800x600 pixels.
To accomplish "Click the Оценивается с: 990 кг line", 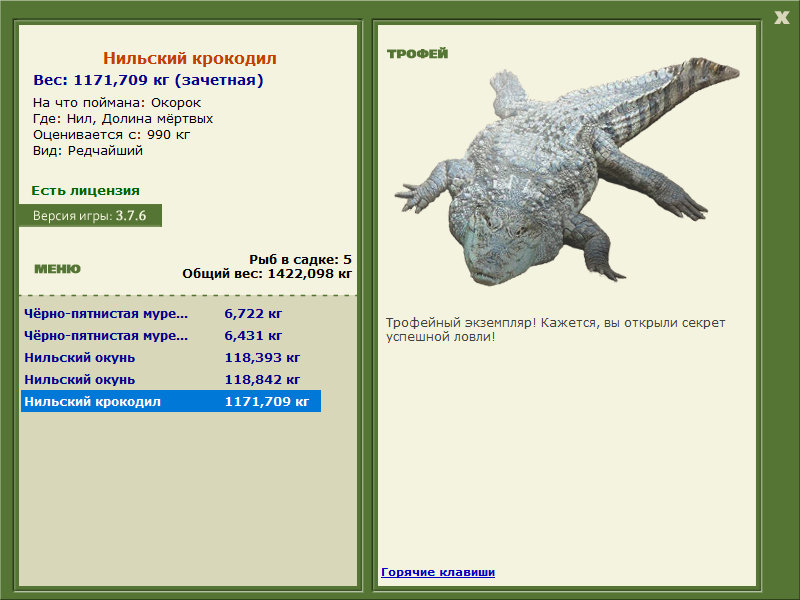I will [112, 135].
